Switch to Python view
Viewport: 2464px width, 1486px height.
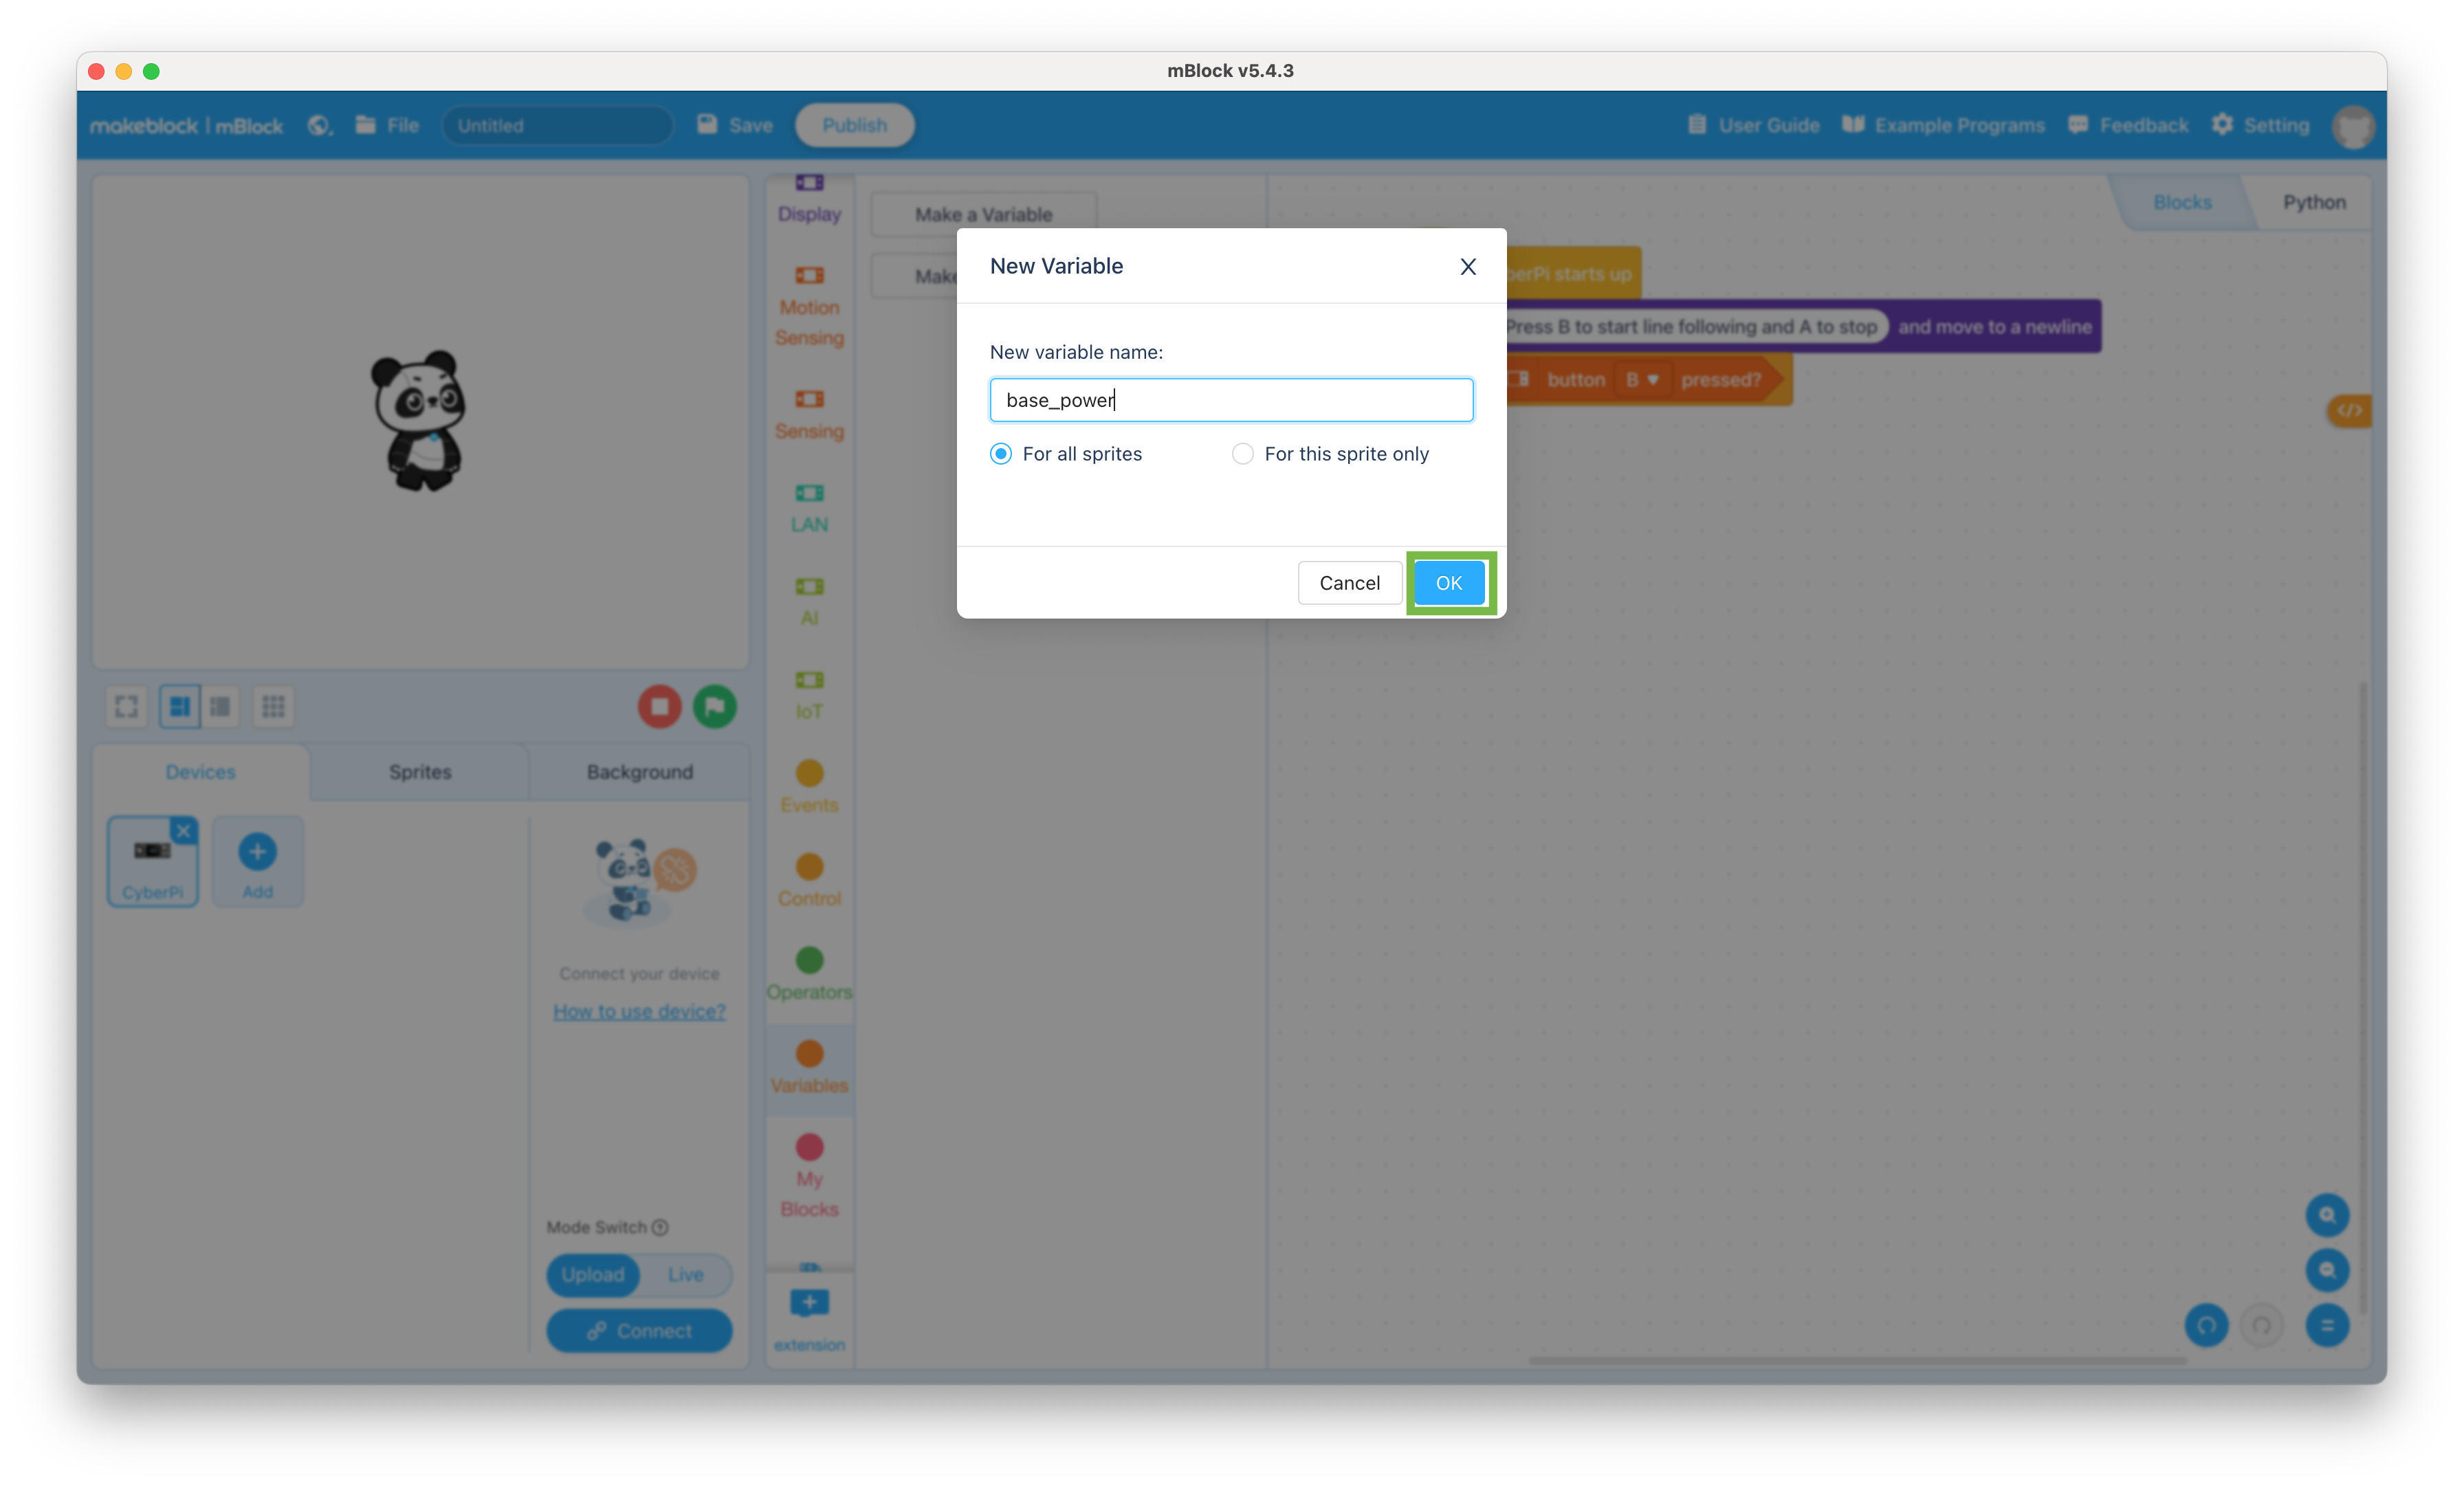tap(2313, 199)
